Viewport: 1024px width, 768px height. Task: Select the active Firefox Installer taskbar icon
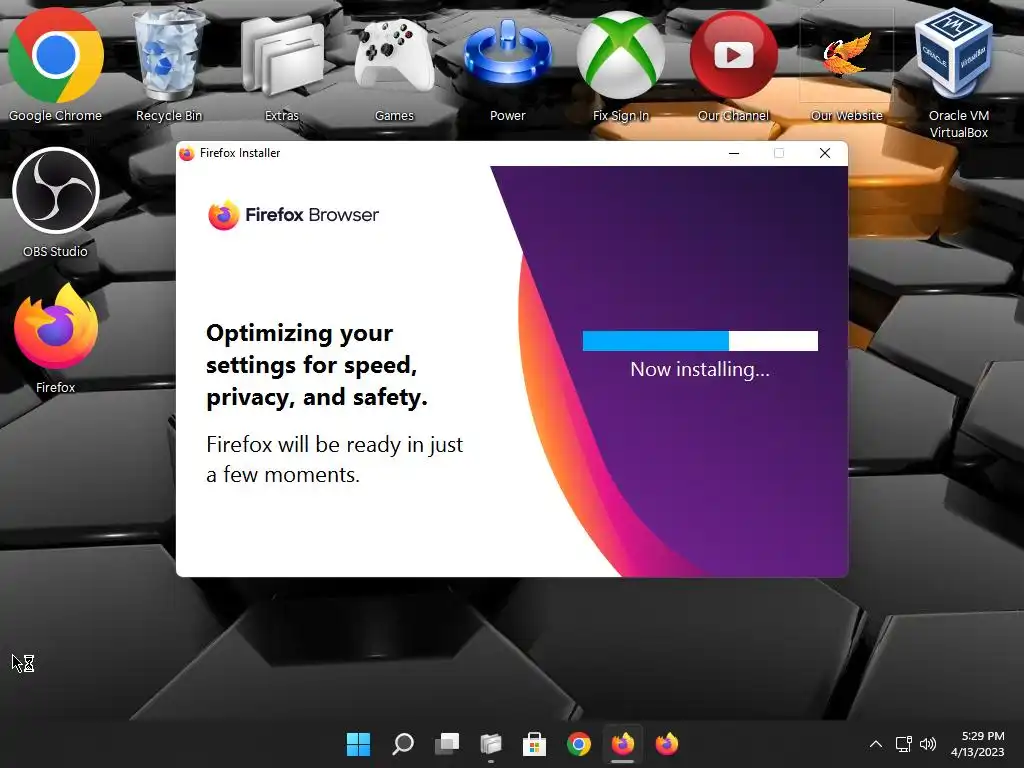tap(622, 744)
